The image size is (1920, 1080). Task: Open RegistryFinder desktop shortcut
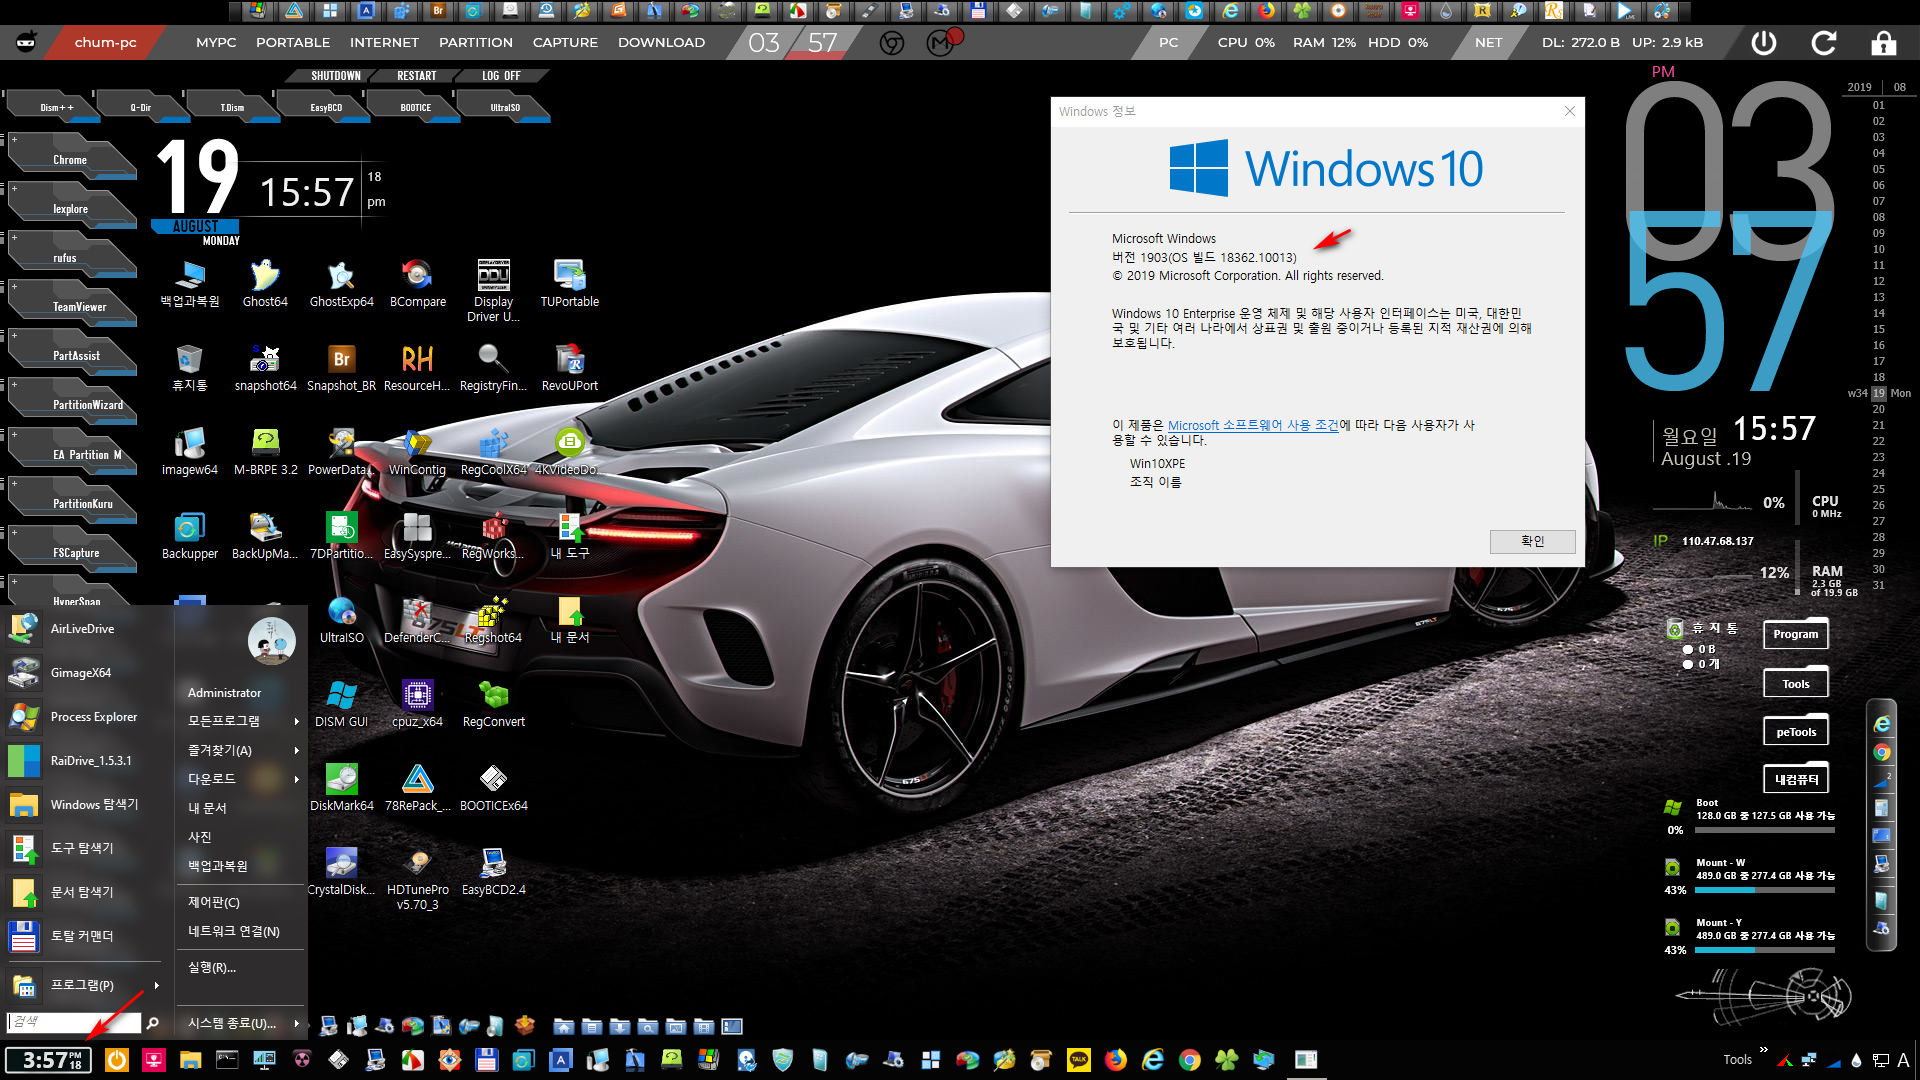tap(493, 367)
